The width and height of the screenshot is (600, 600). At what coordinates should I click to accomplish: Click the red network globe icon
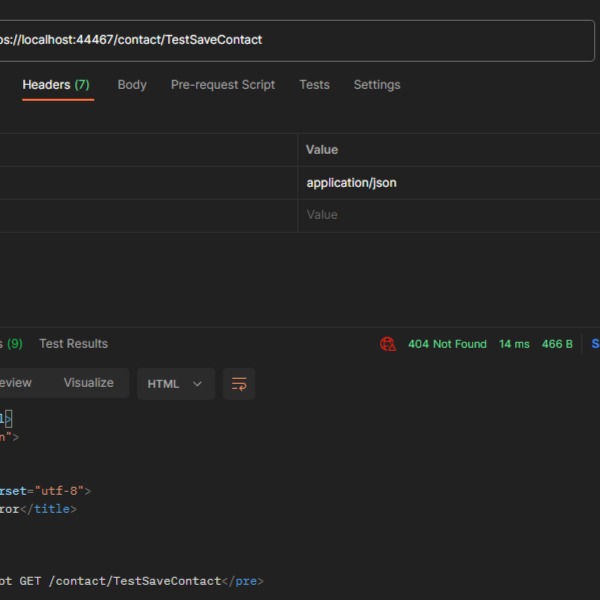[x=388, y=344]
